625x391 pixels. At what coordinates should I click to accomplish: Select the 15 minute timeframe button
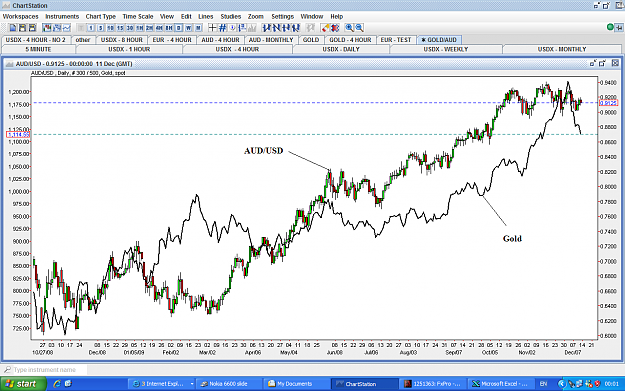pyautogui.click(x=120, y=28)
